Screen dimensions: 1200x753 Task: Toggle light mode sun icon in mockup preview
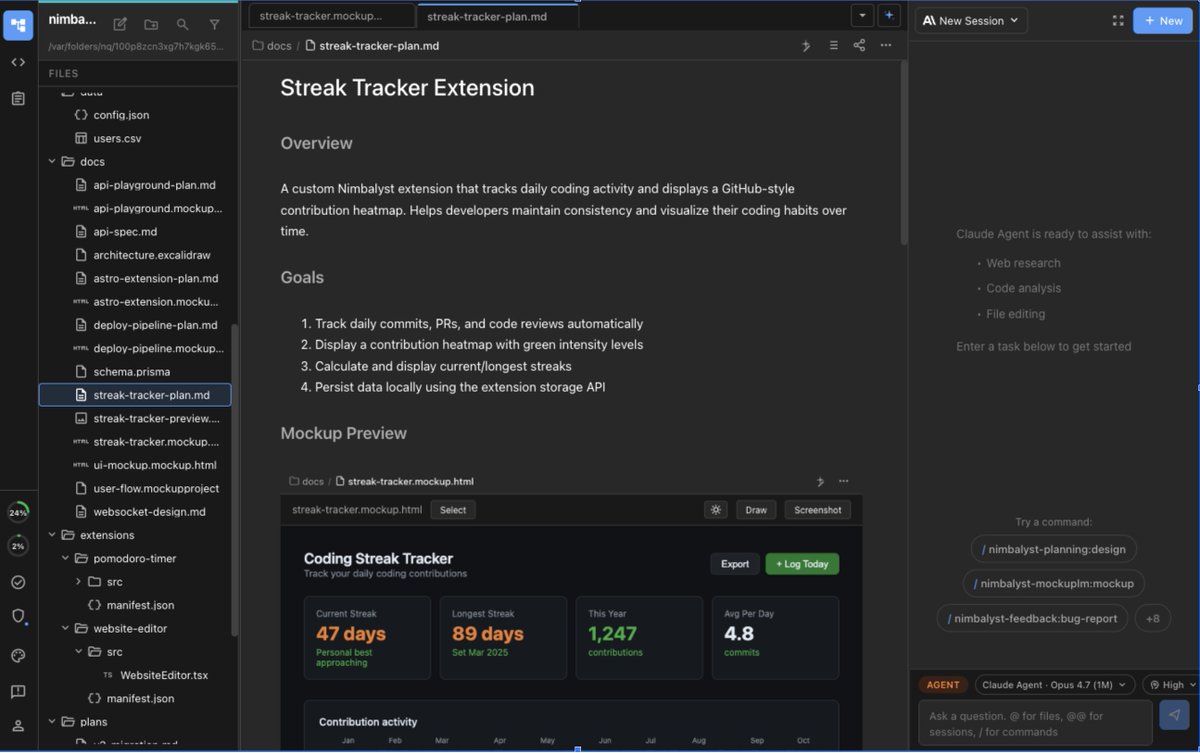[715, 510]
